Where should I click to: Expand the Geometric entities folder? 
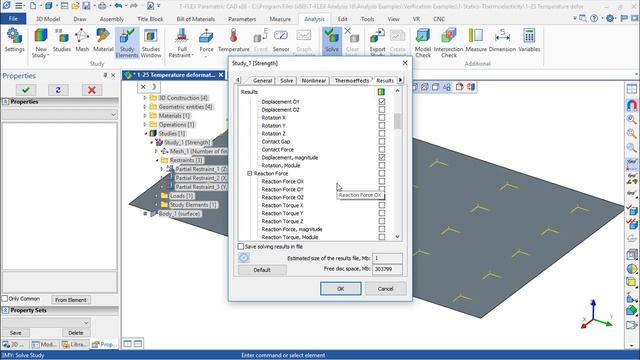(x=144, y=107)
